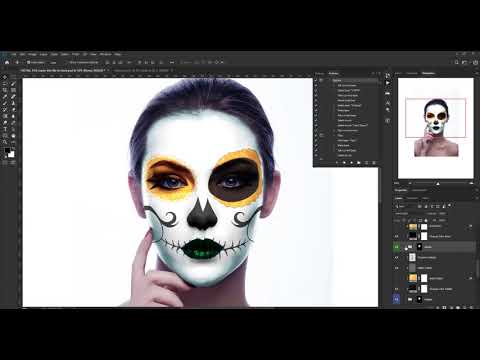Open the workspace switcher at top right
The width and height of the screenshot is (480, 360).
point(465,62)
